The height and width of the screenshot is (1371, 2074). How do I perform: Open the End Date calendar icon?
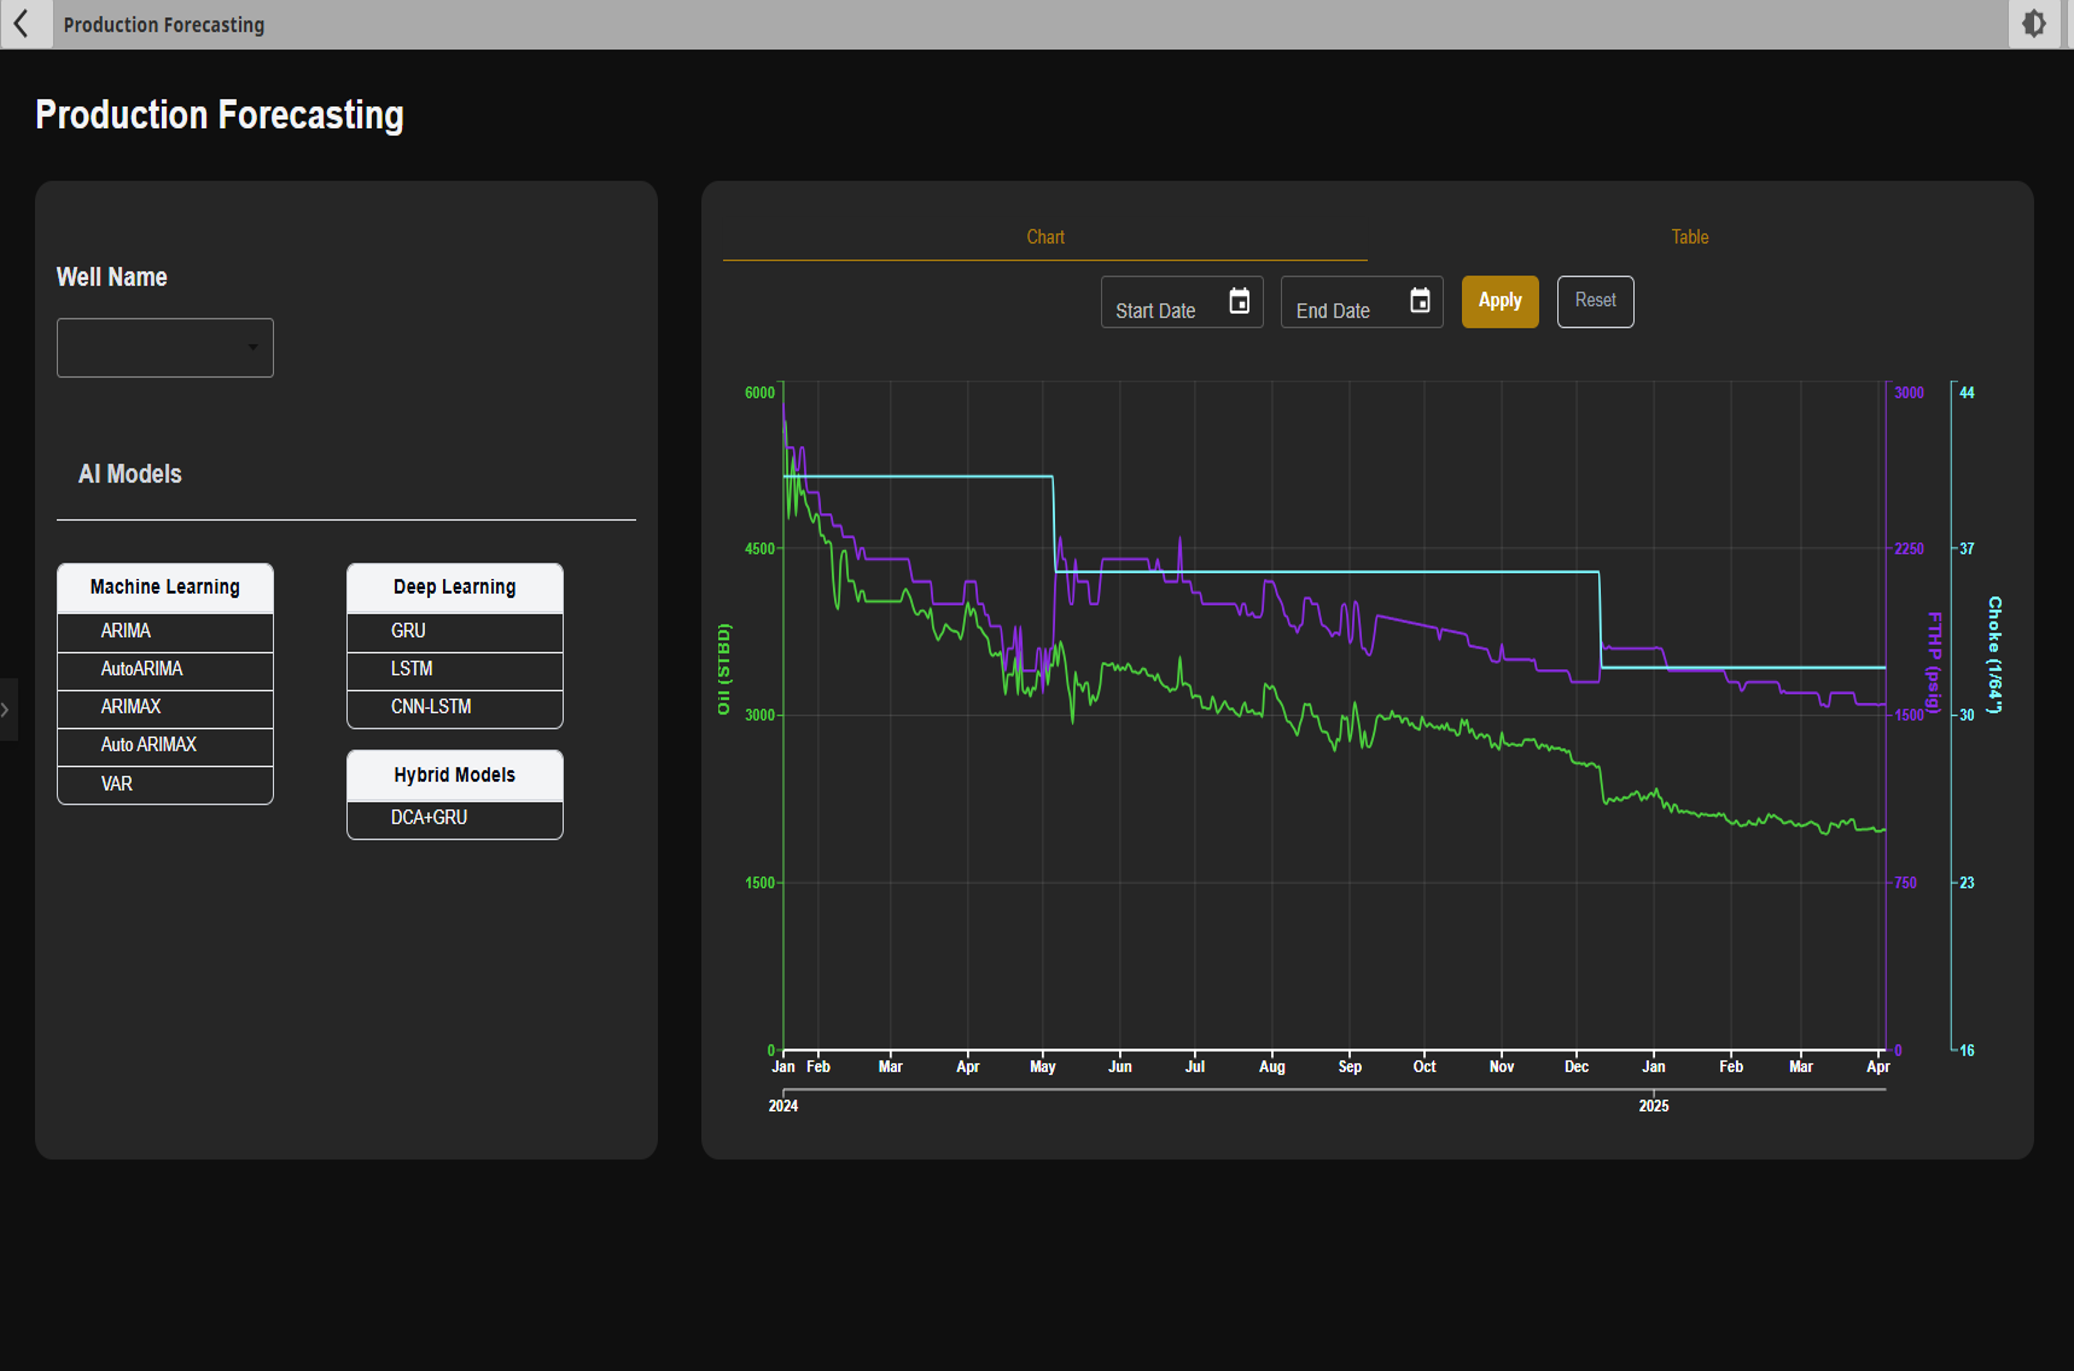(1420, 301)
